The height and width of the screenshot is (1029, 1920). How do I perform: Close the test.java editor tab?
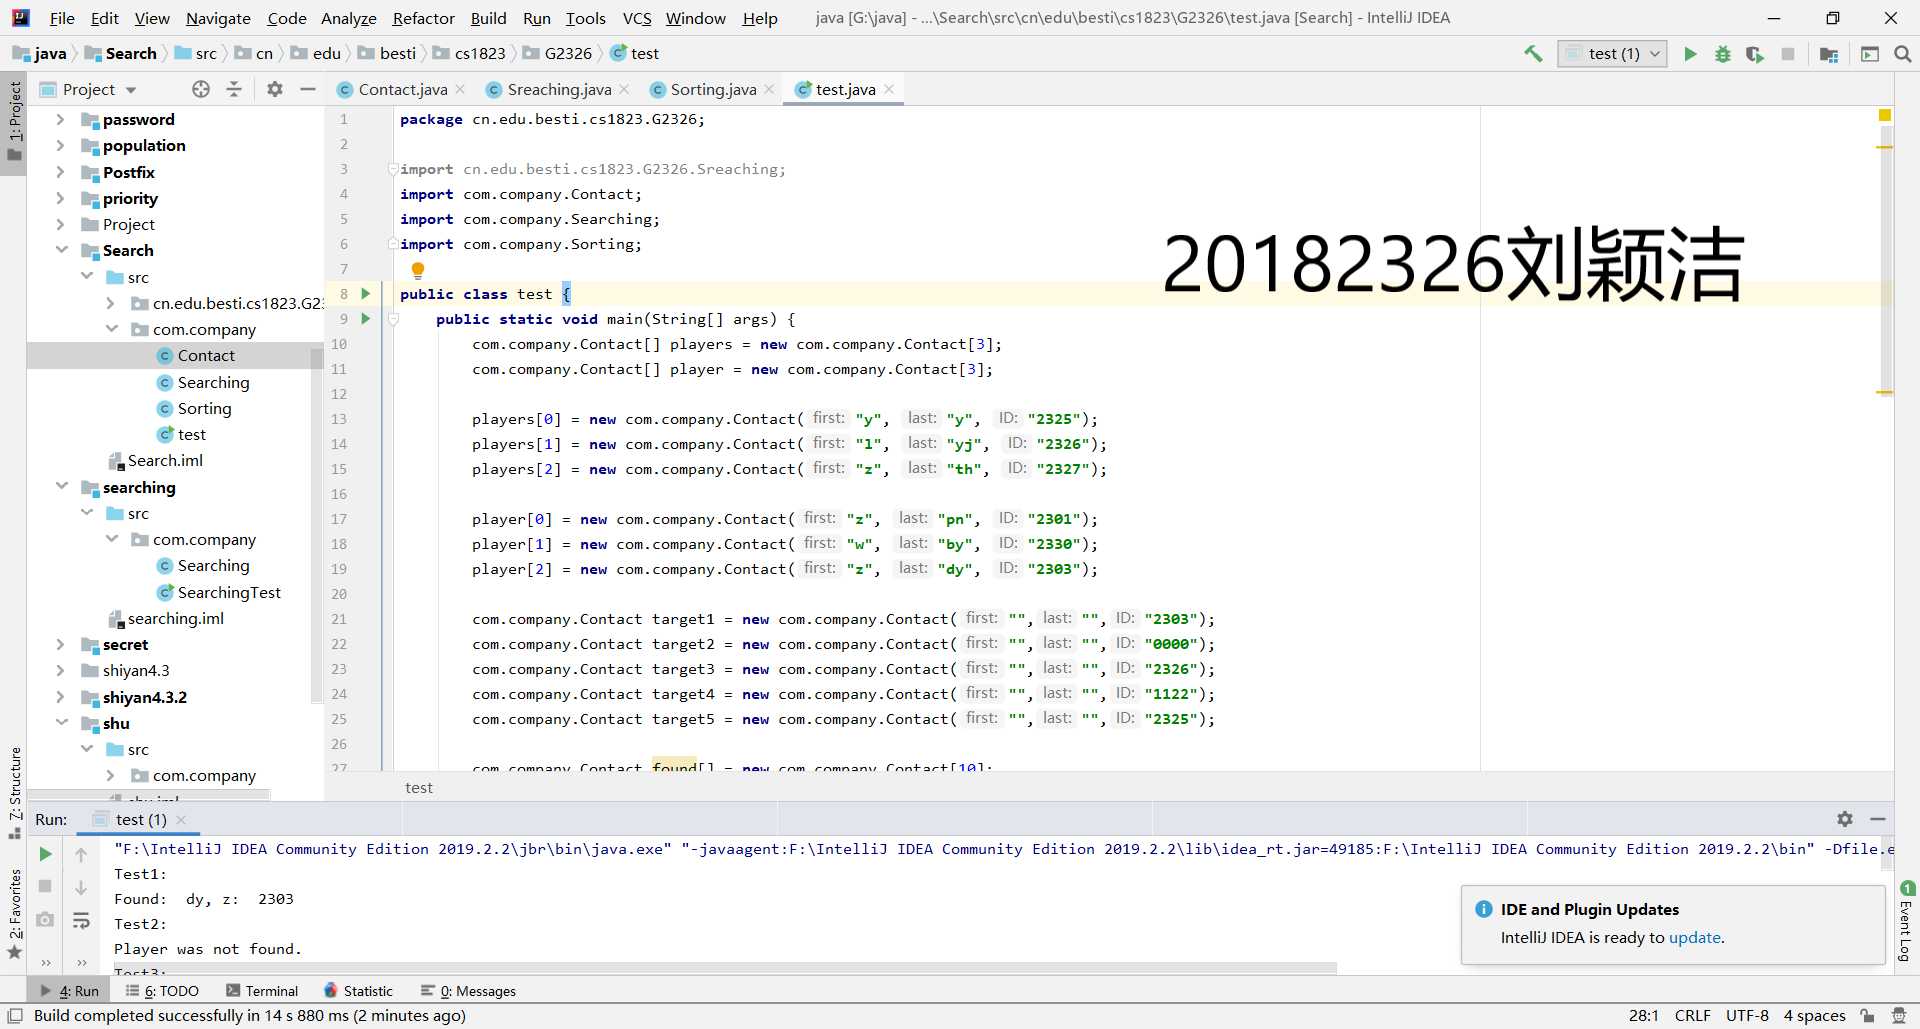[888, 89]
